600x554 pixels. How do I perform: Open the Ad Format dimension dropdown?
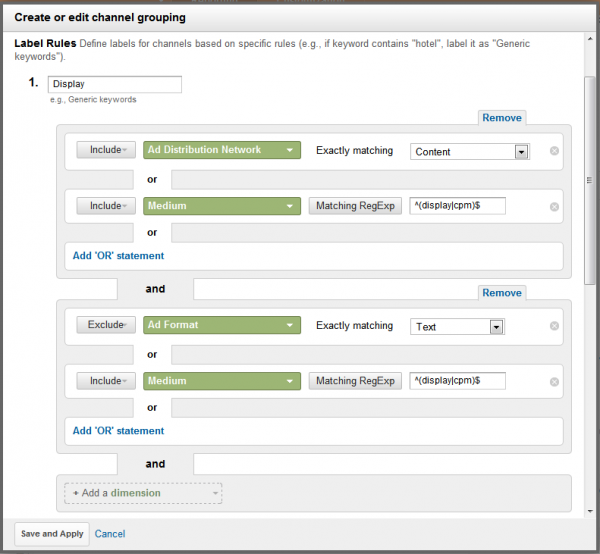tap(222, 326)
